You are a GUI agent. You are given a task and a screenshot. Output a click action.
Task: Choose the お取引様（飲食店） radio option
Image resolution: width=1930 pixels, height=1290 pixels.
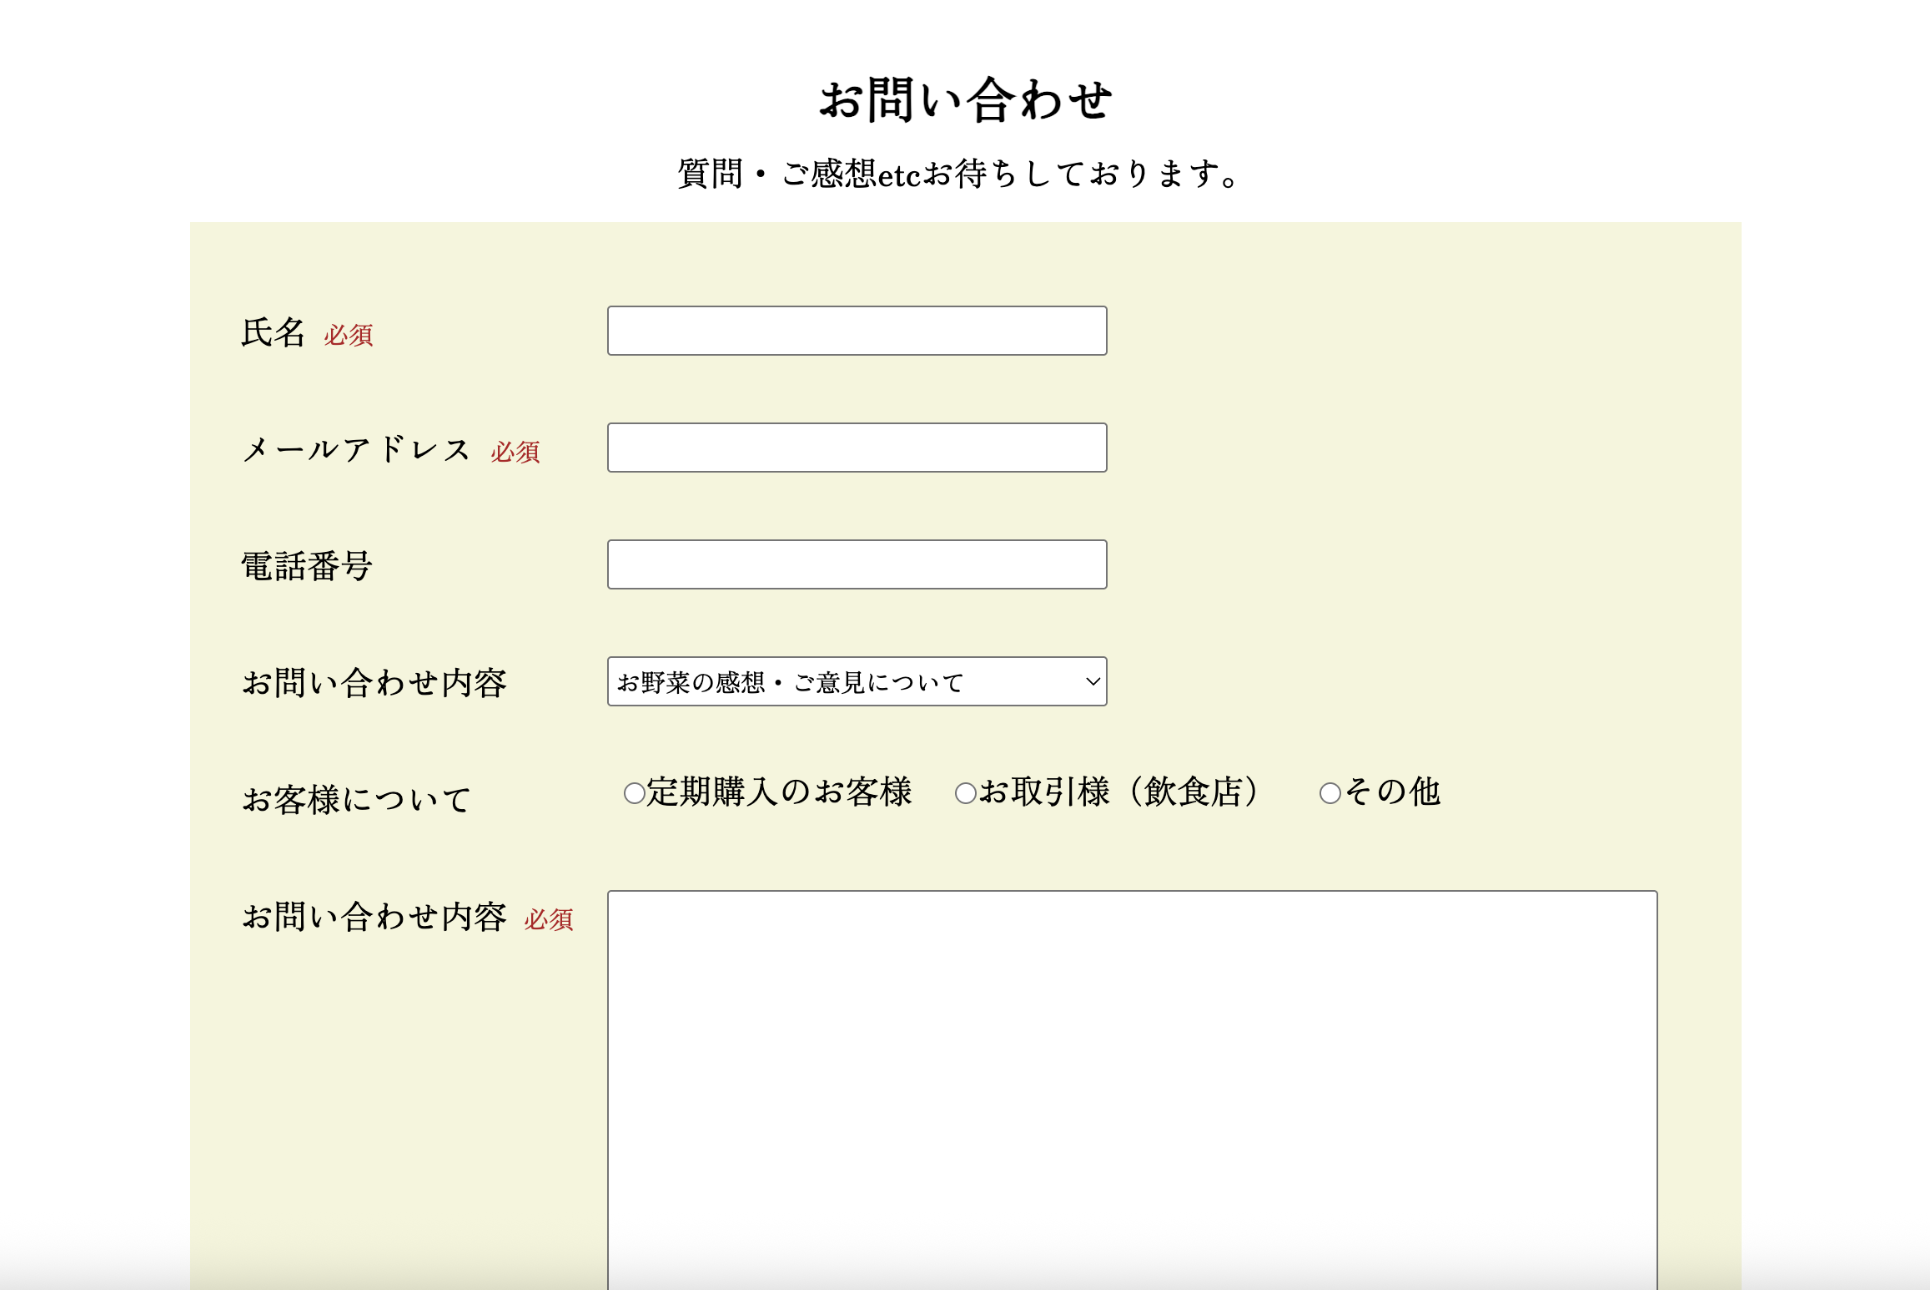point(965,794)
